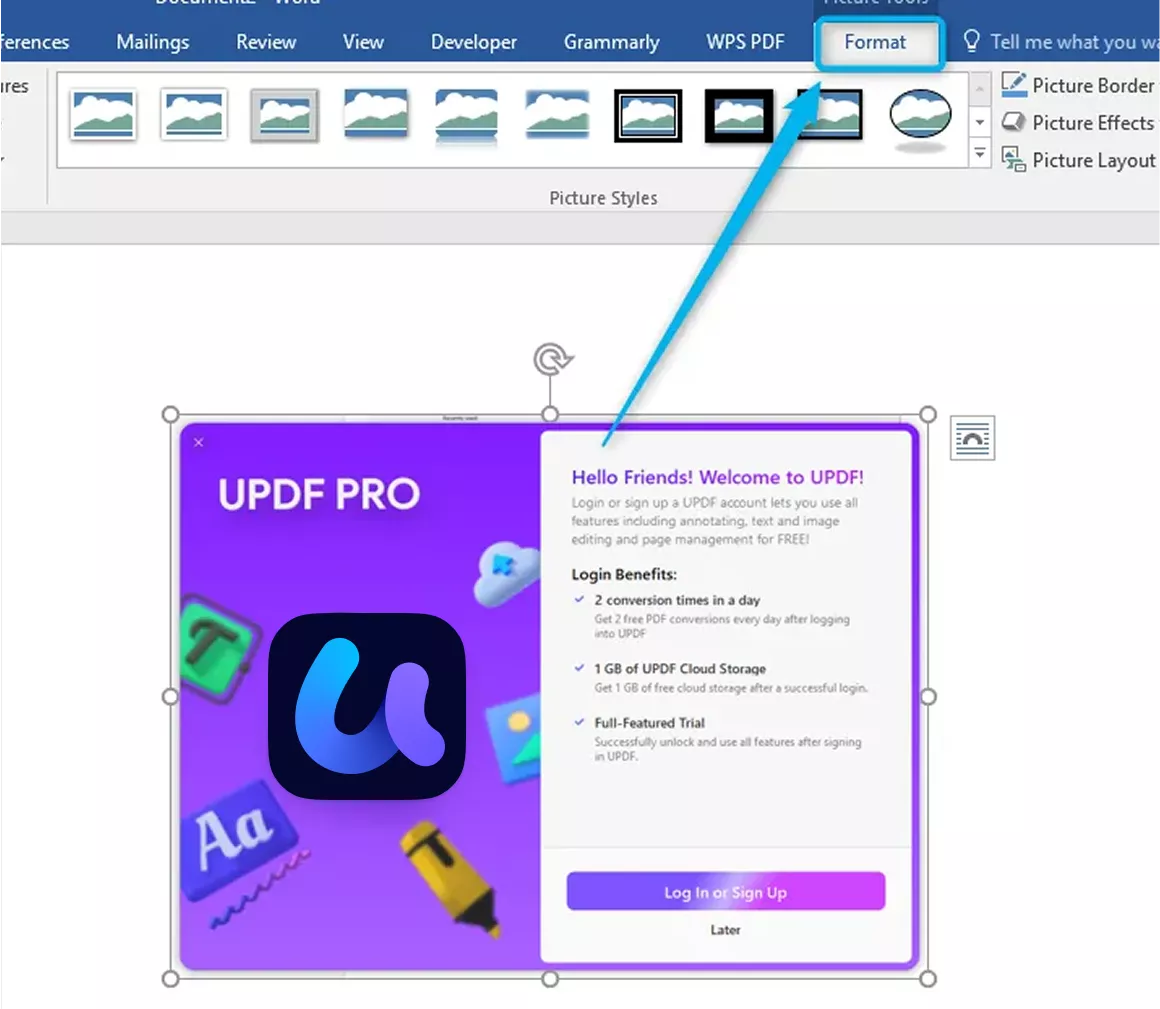Click the 'UPDF PRO' title text

coord(319,494)
